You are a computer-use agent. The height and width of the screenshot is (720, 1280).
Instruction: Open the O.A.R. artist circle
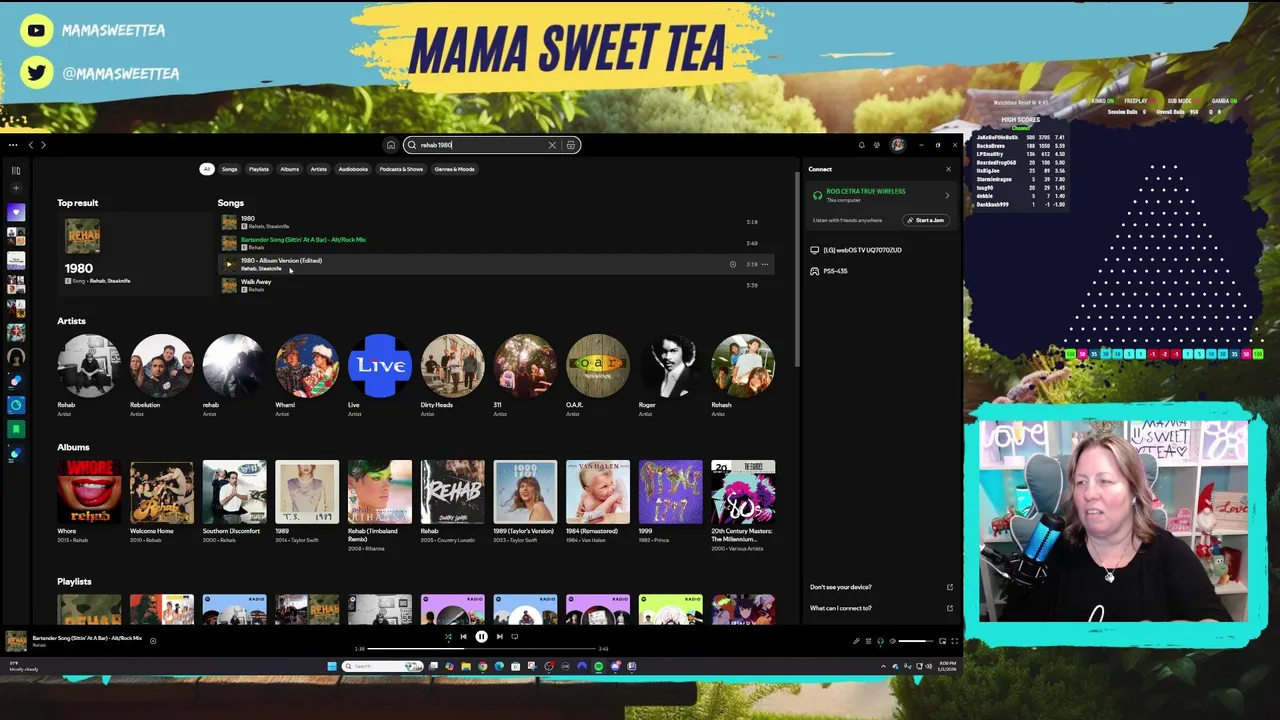point(598,365)
